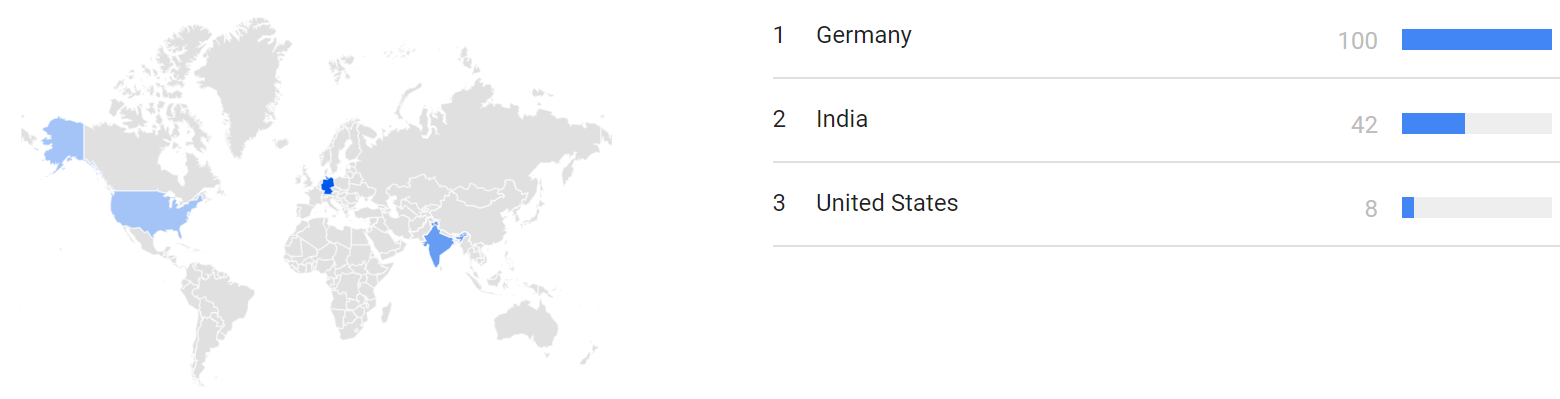Click rank number 3 beside United States

tap(779, 203)
